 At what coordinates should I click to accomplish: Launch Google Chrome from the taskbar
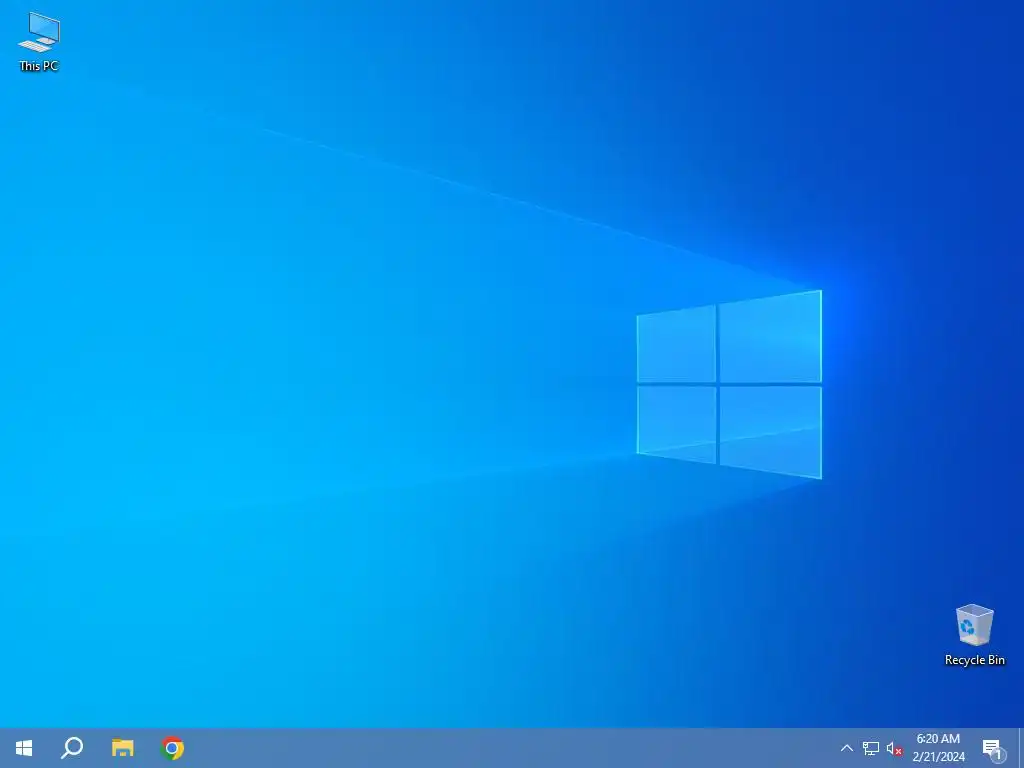pos(172,748)
